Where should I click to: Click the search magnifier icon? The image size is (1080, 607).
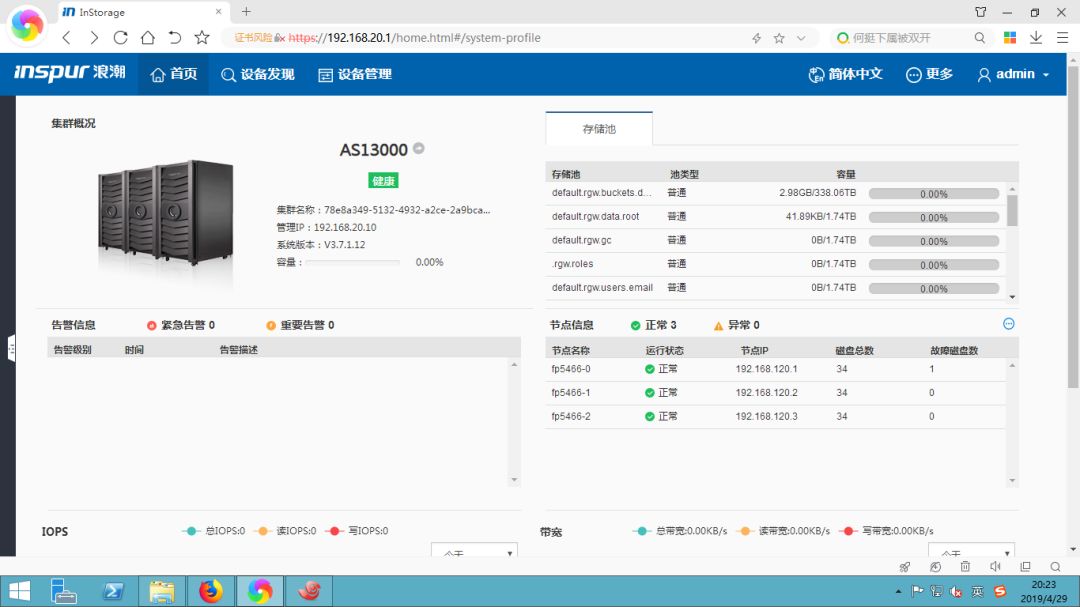979,38
